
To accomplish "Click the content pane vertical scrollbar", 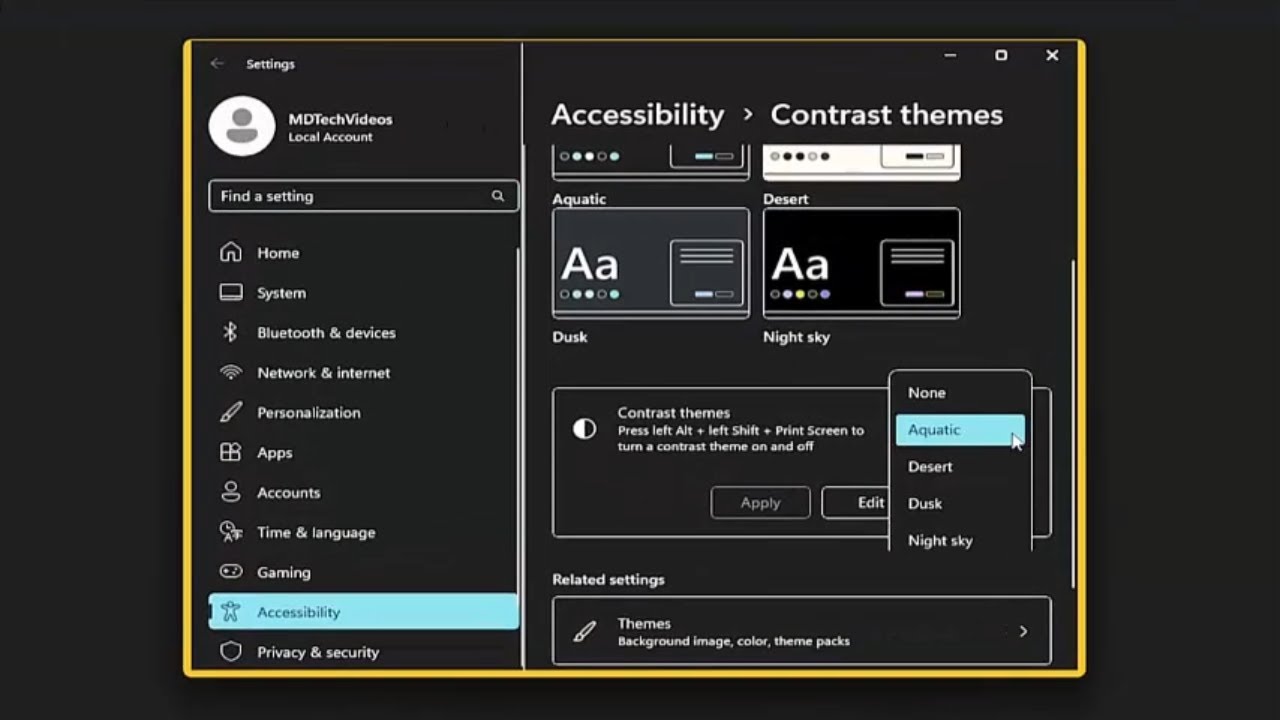I will tap(1074, 423).
